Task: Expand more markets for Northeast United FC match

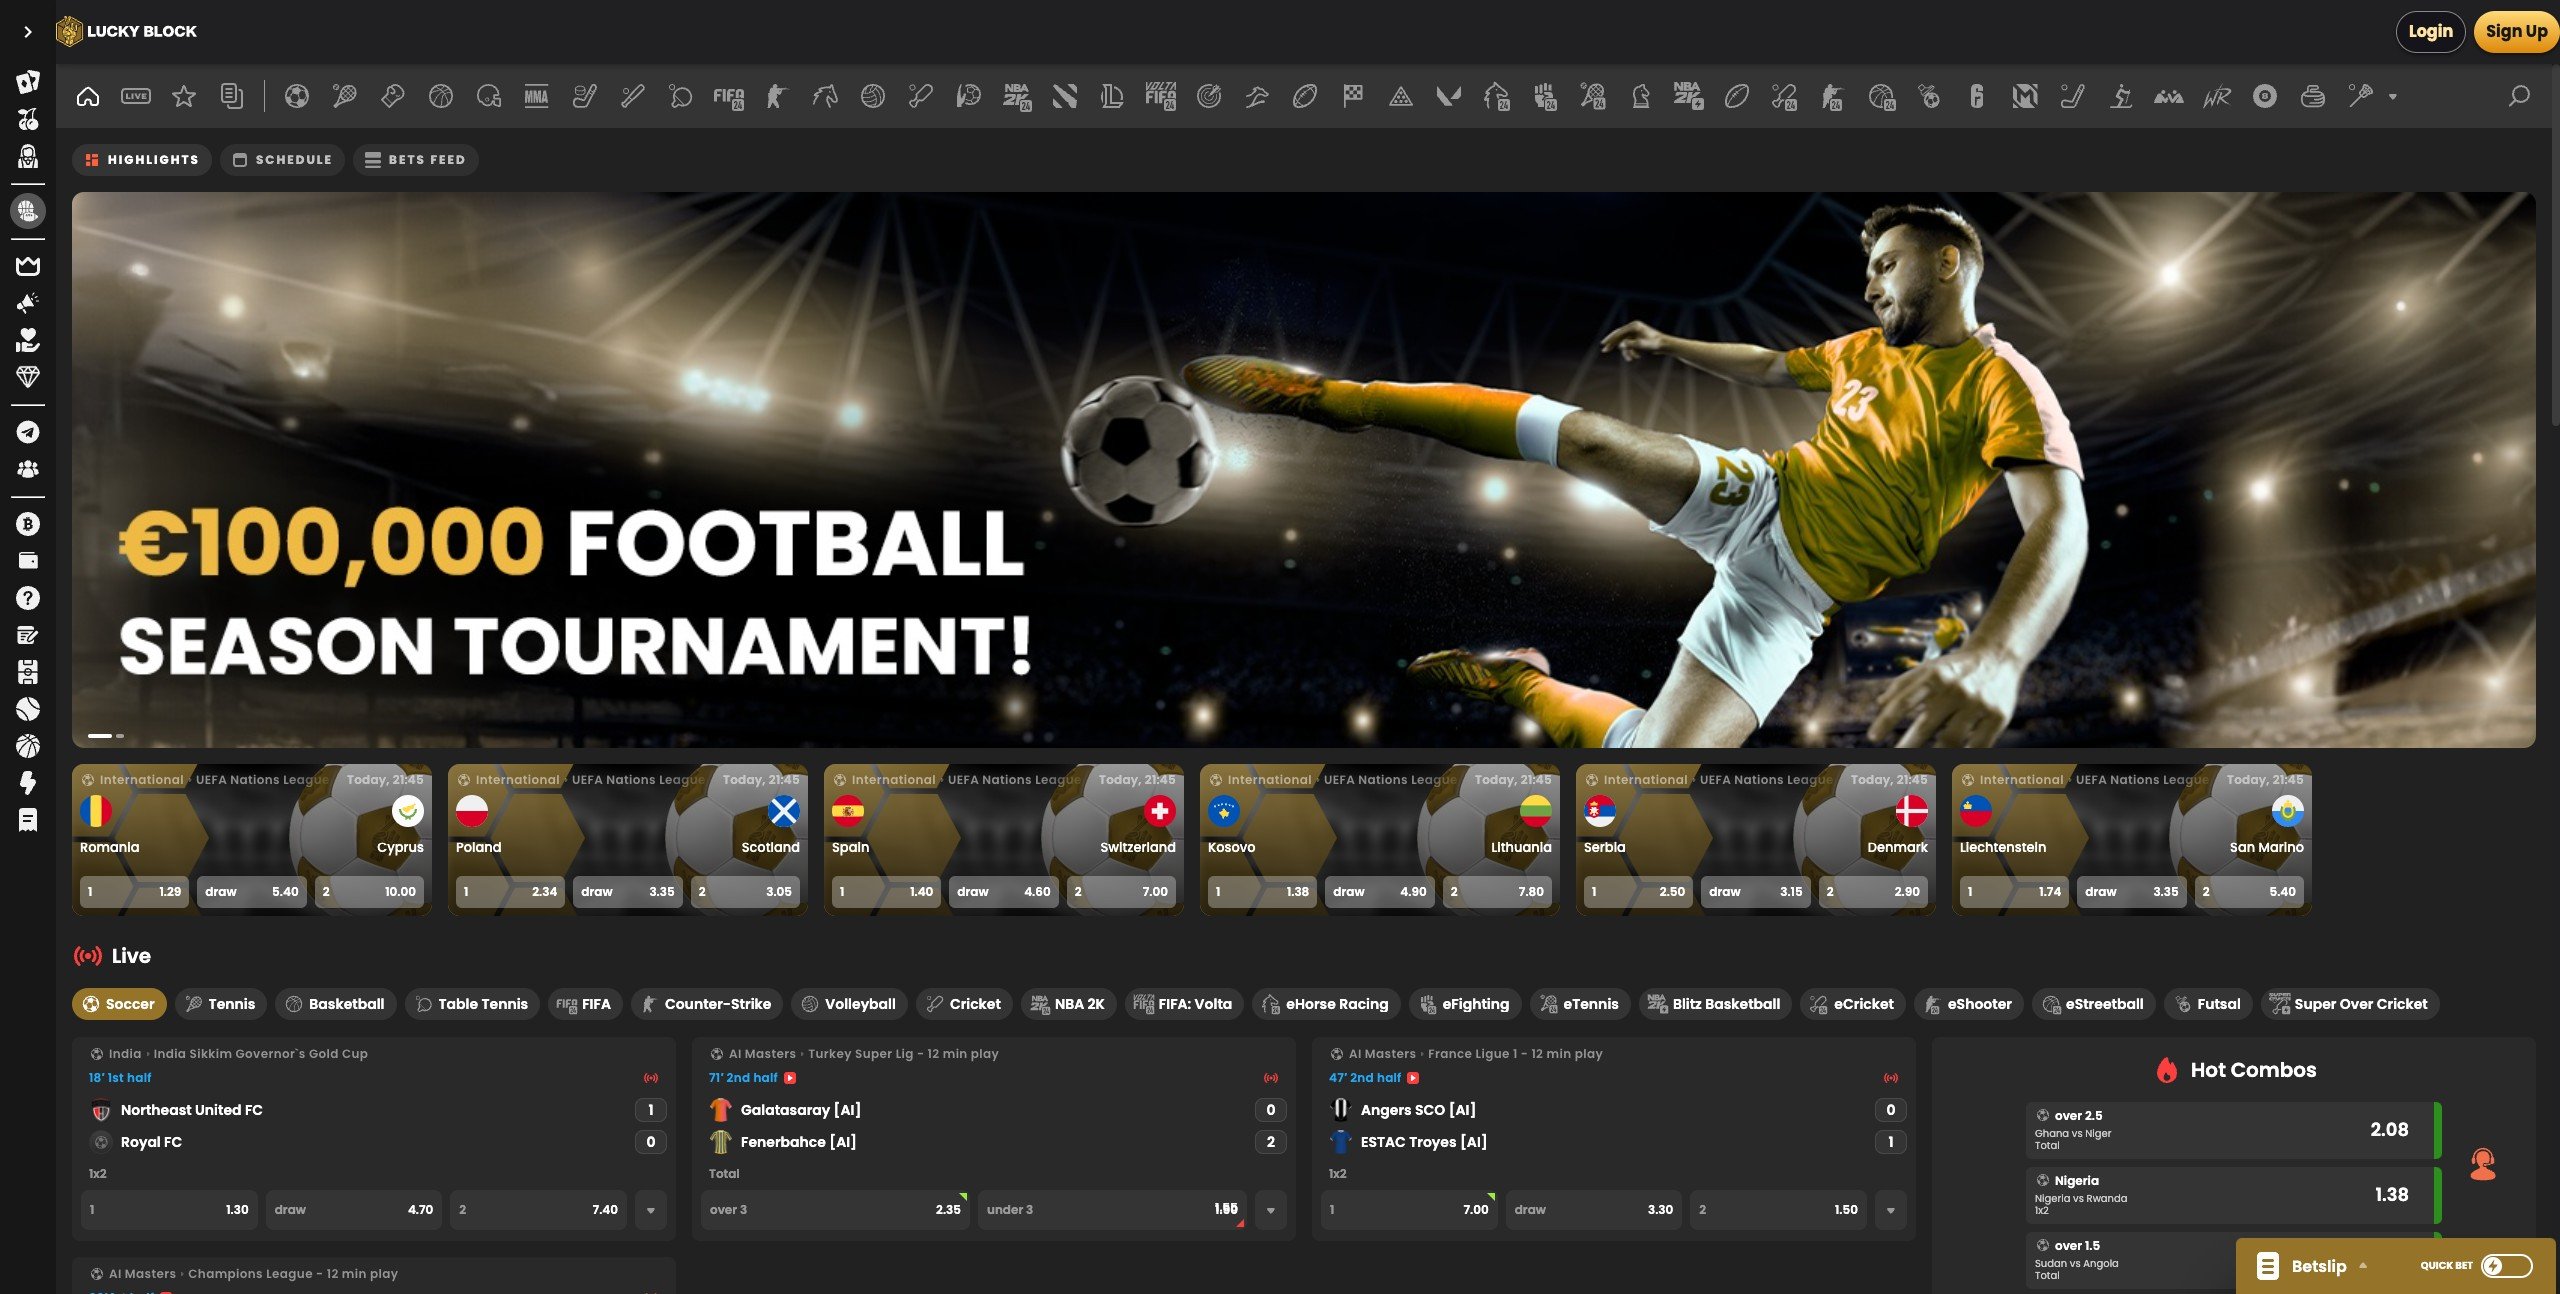Action: pos(651,1210)
